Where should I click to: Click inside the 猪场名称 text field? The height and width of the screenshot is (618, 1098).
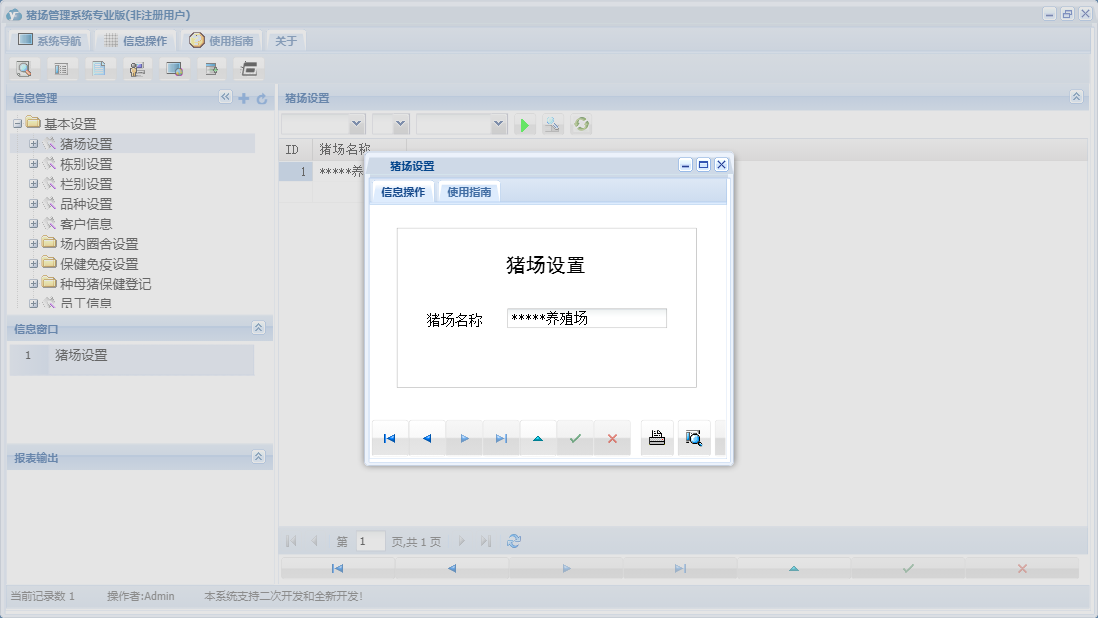(586, 317)
